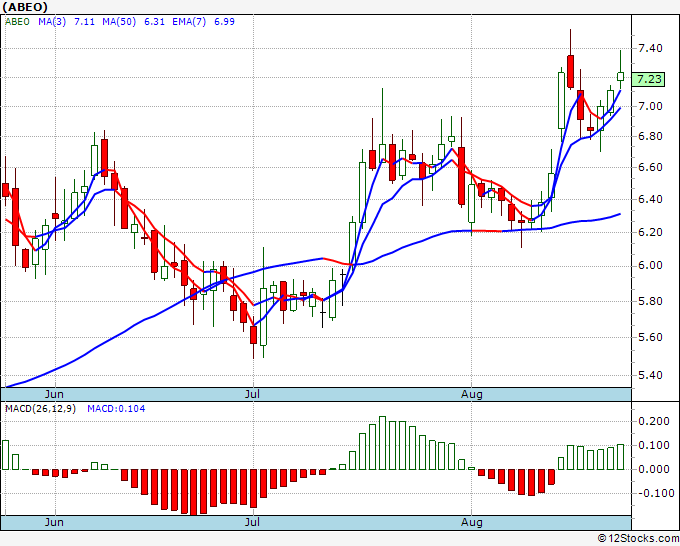Select the 6.80 price axis label
Image resolution: width=680 pixels, height=546 pixels.
[651, 136]
